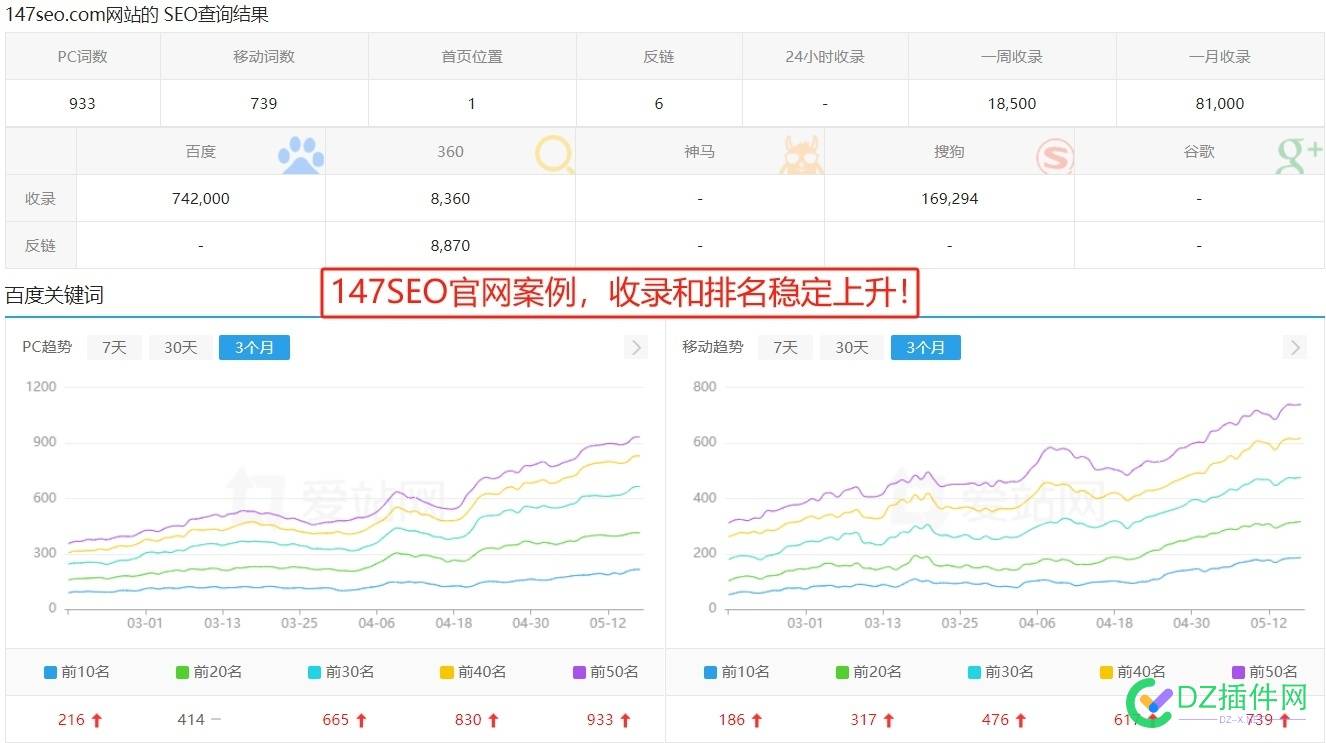Expand PC trend chart next arrow
1326x743 pixels.
click(636, 347)
